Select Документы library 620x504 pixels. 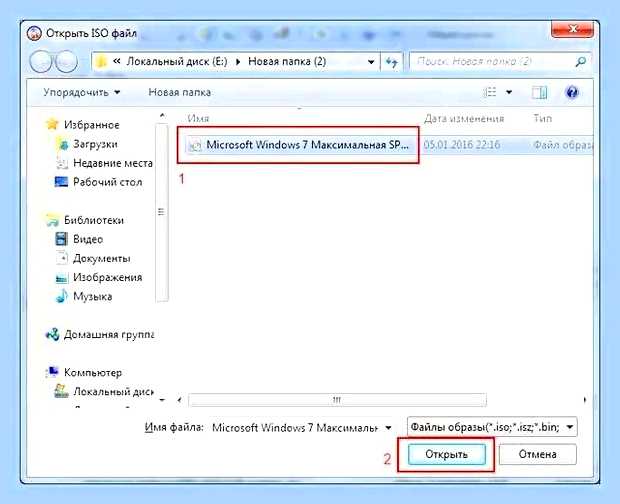click(102, 258)
